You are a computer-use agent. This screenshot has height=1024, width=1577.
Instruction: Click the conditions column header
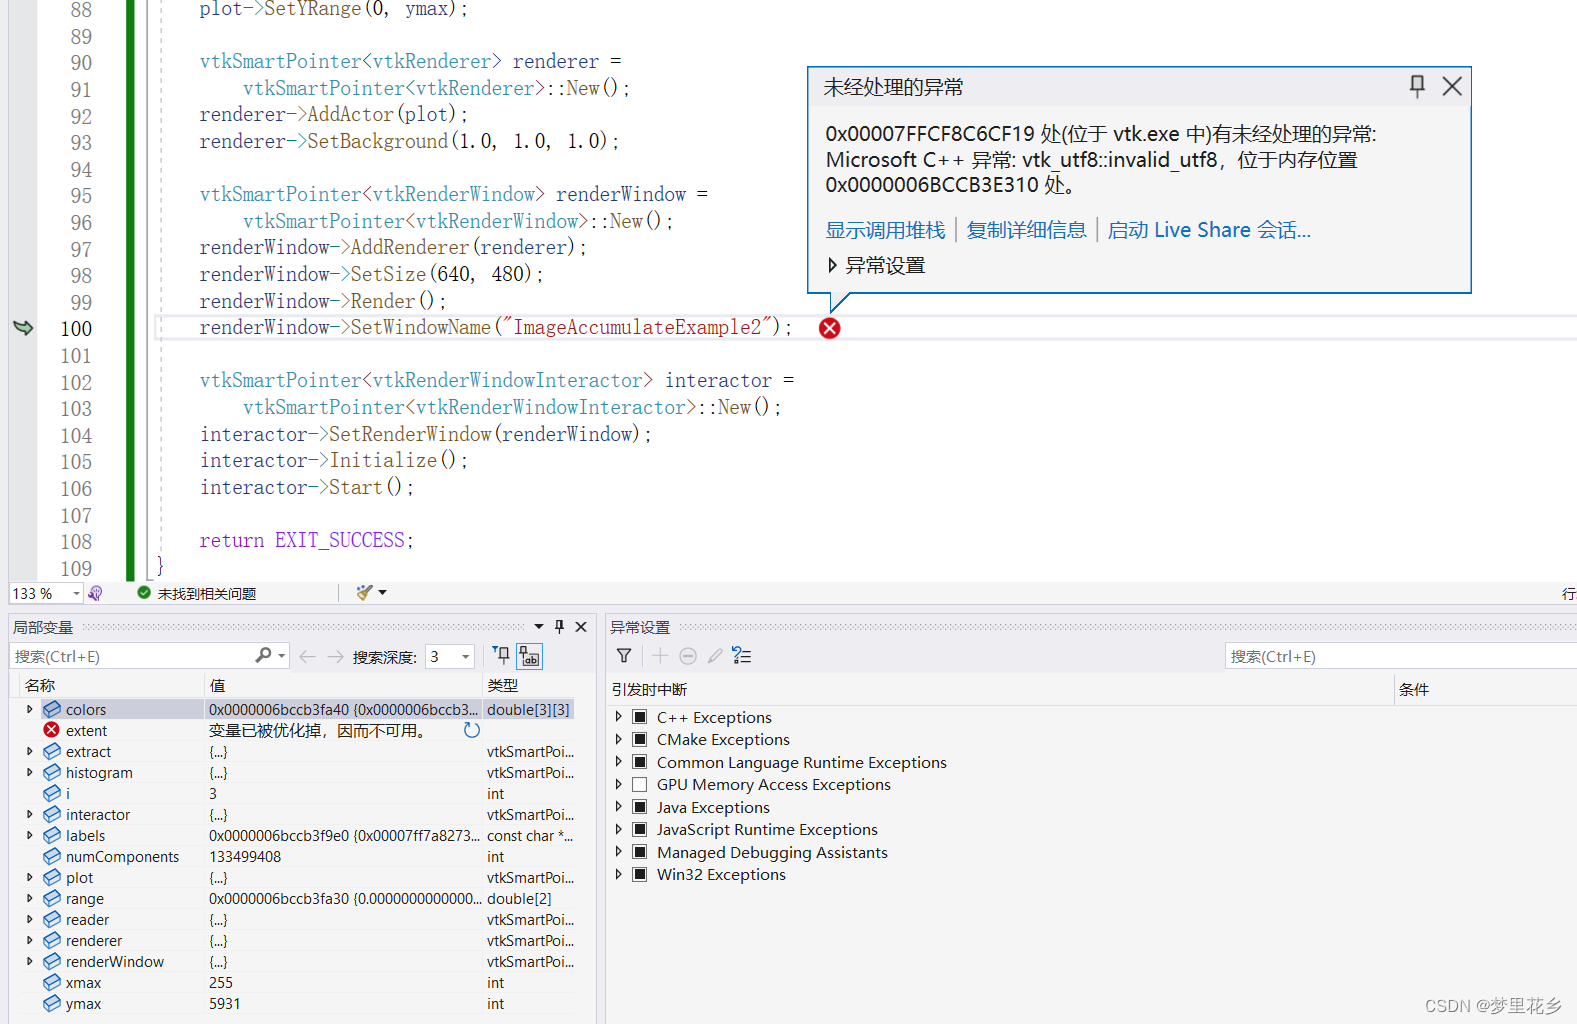(1485, 689)
